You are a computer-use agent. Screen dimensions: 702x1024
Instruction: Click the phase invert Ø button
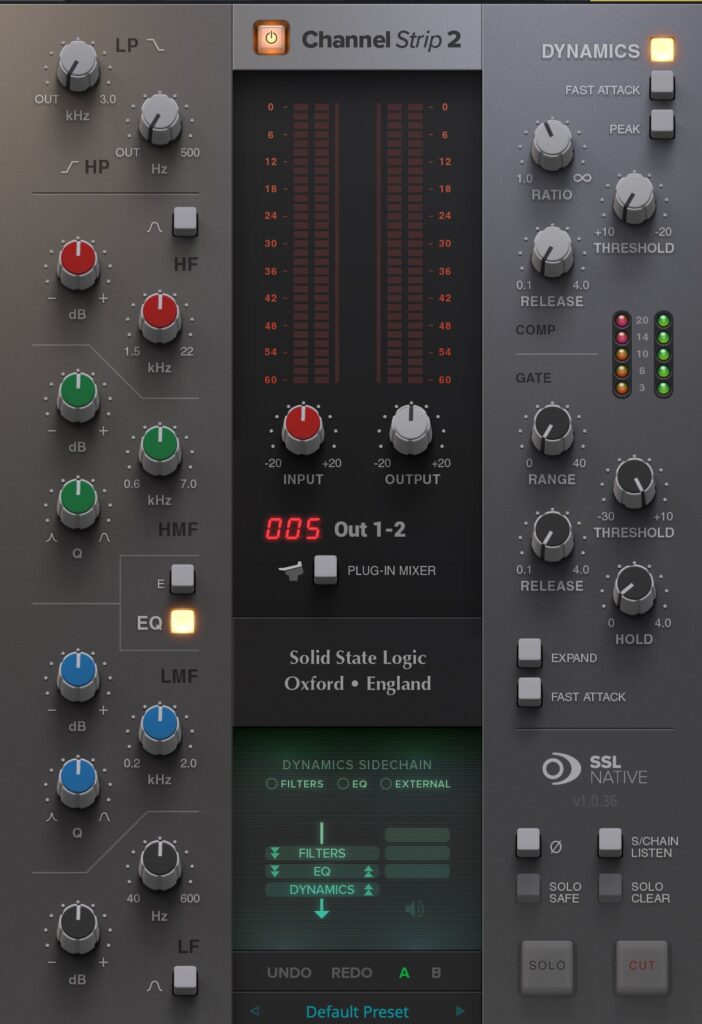coord(529,843)
